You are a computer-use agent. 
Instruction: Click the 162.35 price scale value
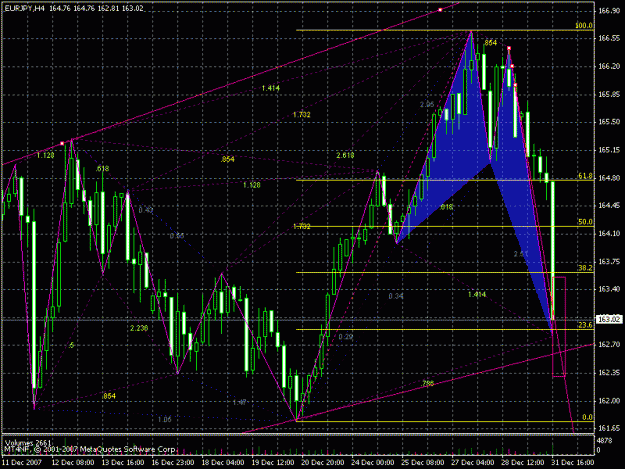pyautogui.click(x=609, y=373)
